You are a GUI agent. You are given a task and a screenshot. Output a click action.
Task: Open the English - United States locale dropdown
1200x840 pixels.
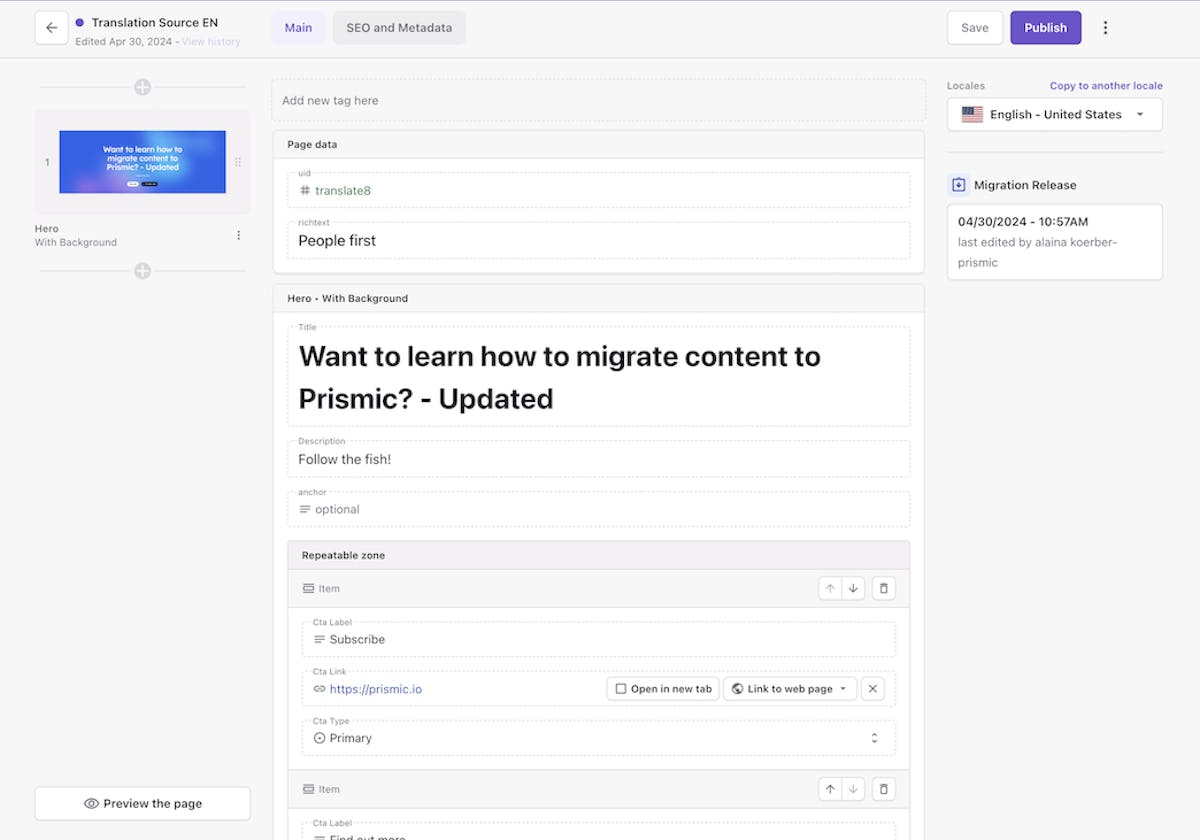click(1054, 114)
